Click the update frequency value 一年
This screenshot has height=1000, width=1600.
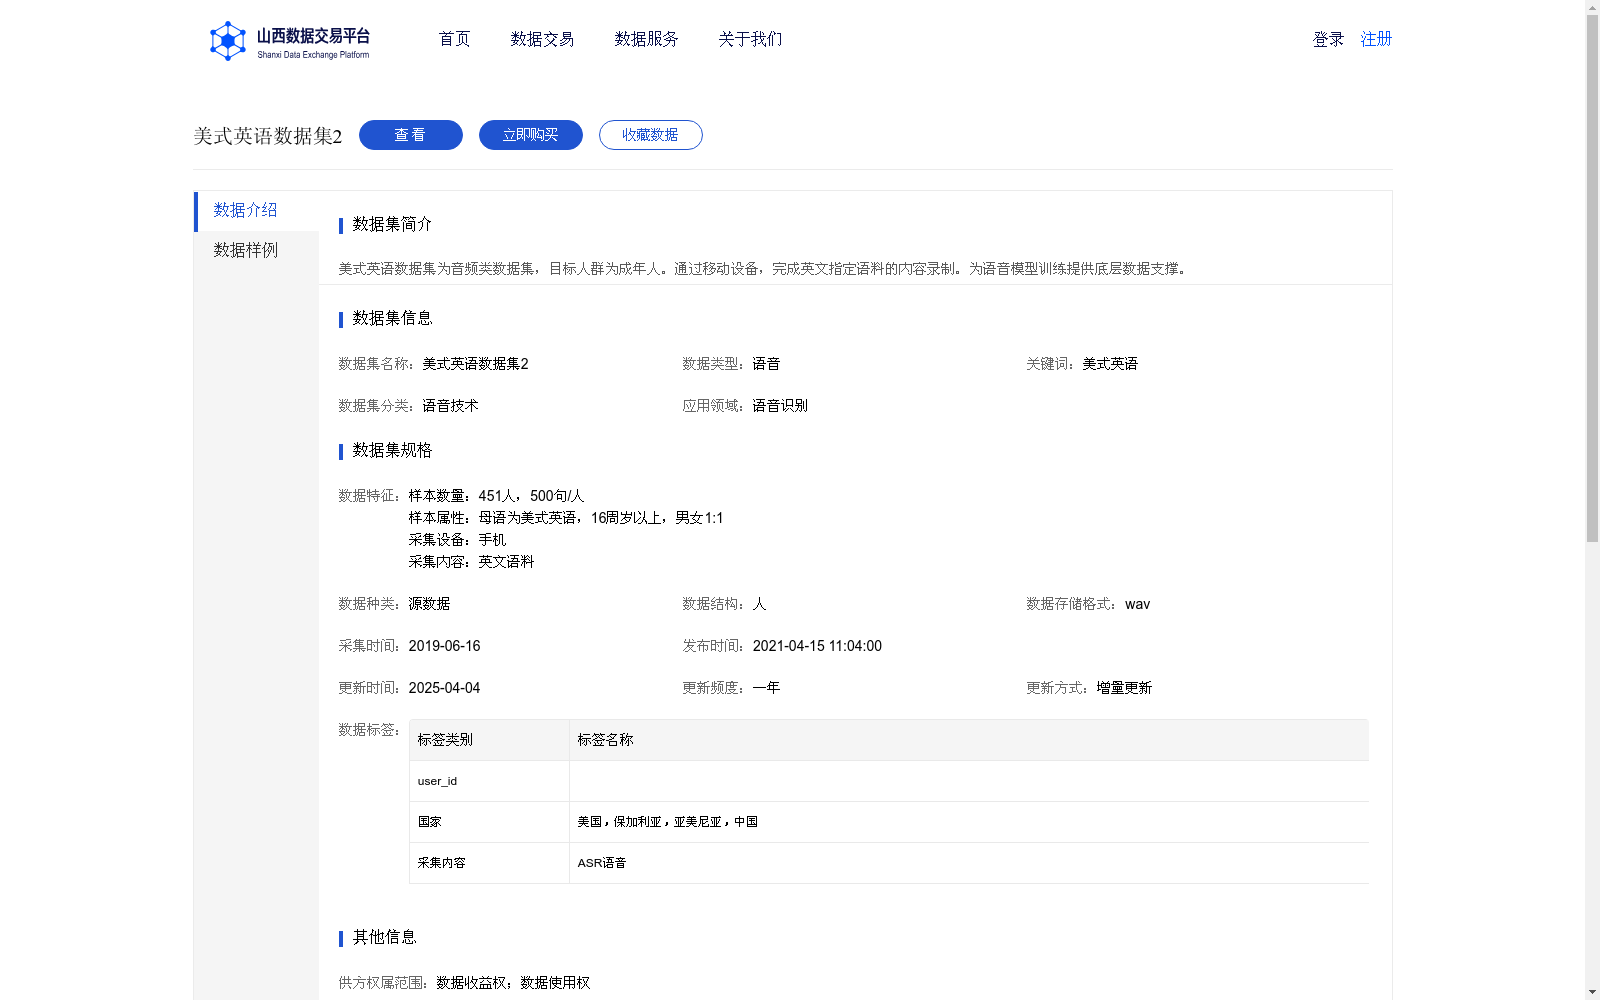tap(766, 688)
